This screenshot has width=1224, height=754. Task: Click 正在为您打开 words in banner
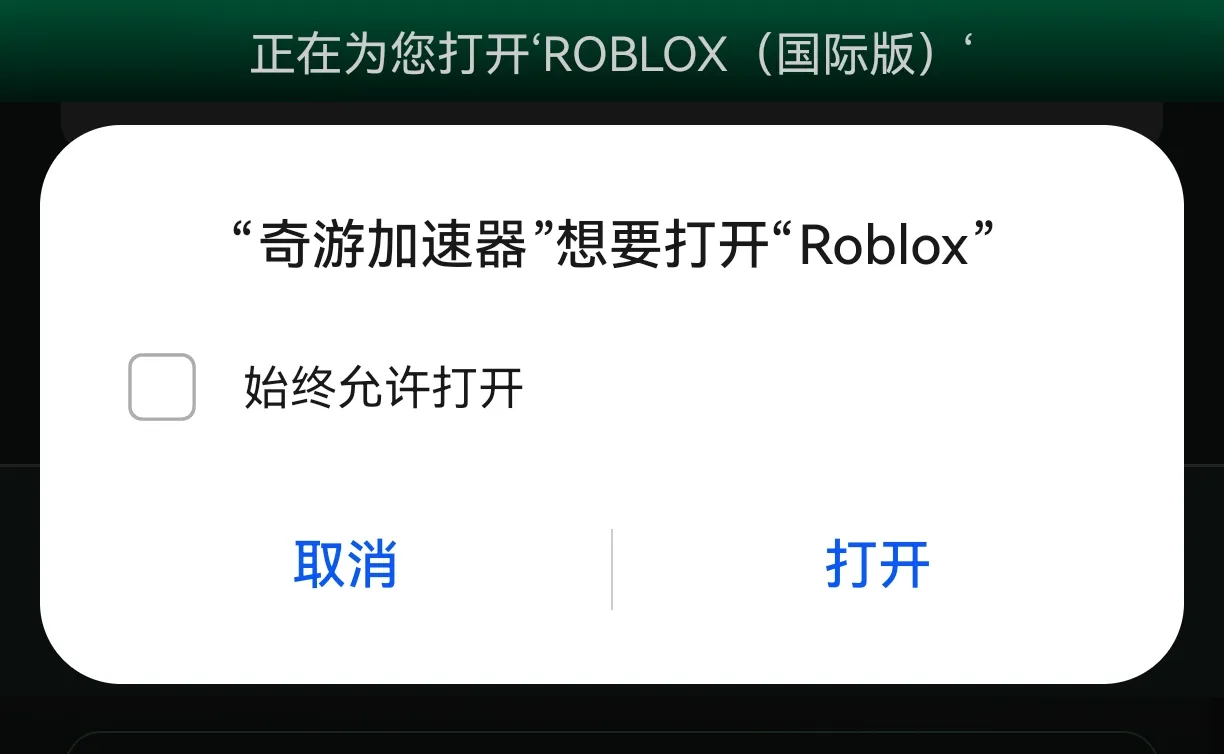(x=389, y=54)
